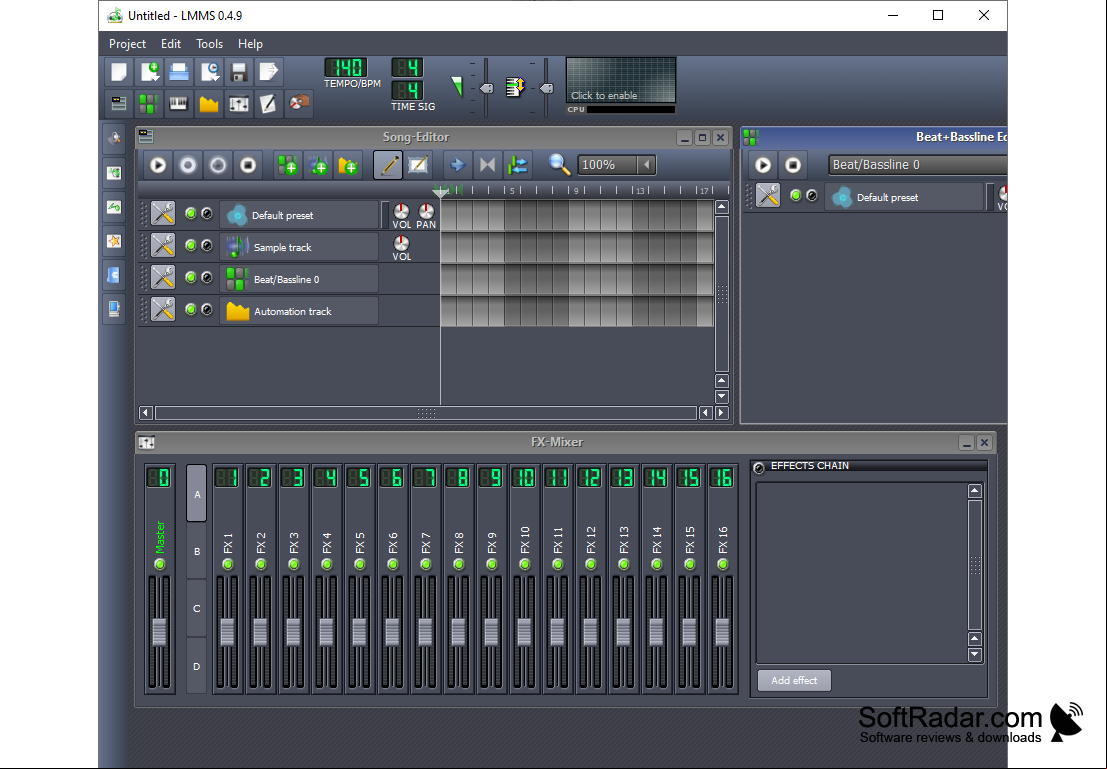Switch to FX bank B

(197, 552)
